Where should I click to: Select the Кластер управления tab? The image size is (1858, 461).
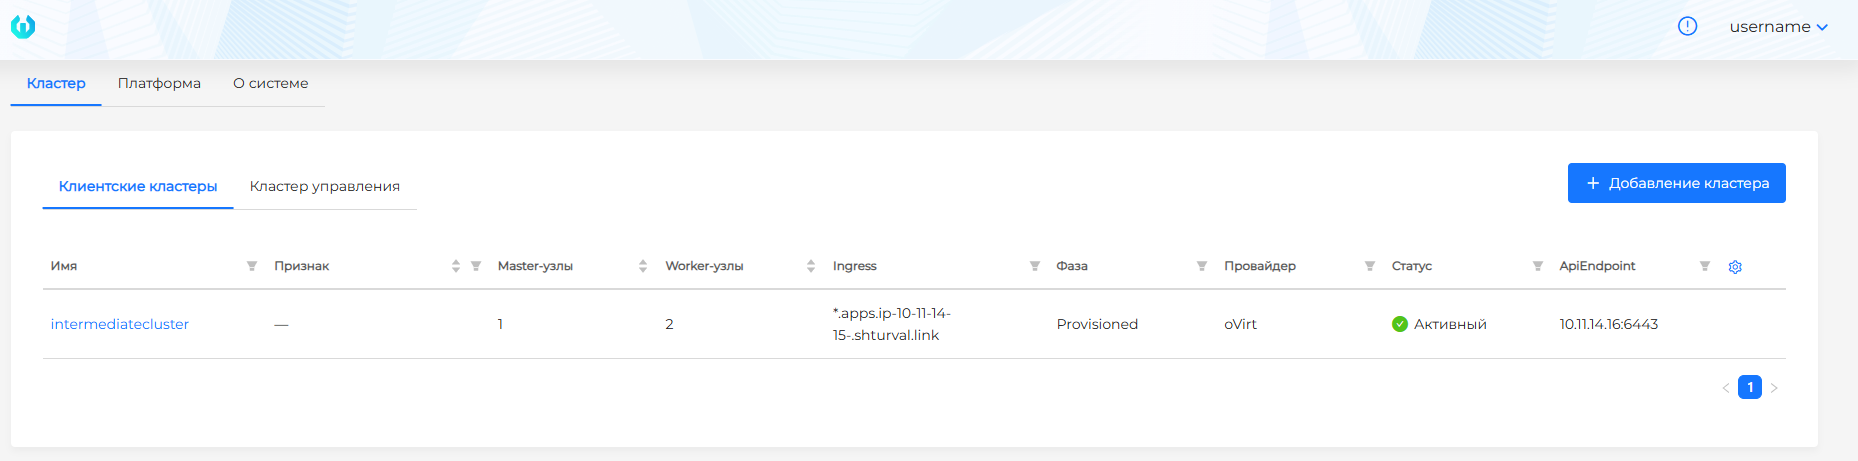point(325,186)
